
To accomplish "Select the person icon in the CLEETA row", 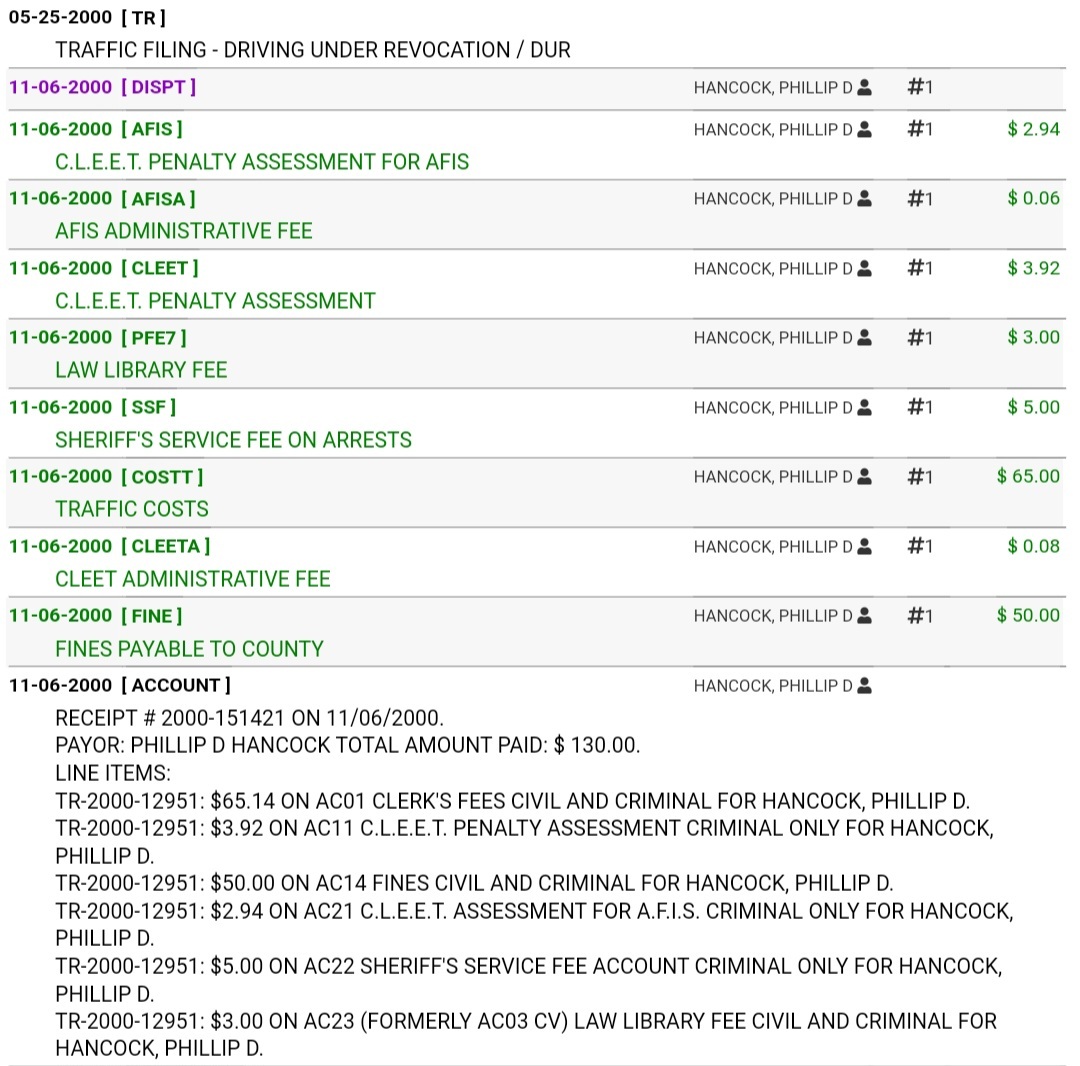I will coord(865,546).
